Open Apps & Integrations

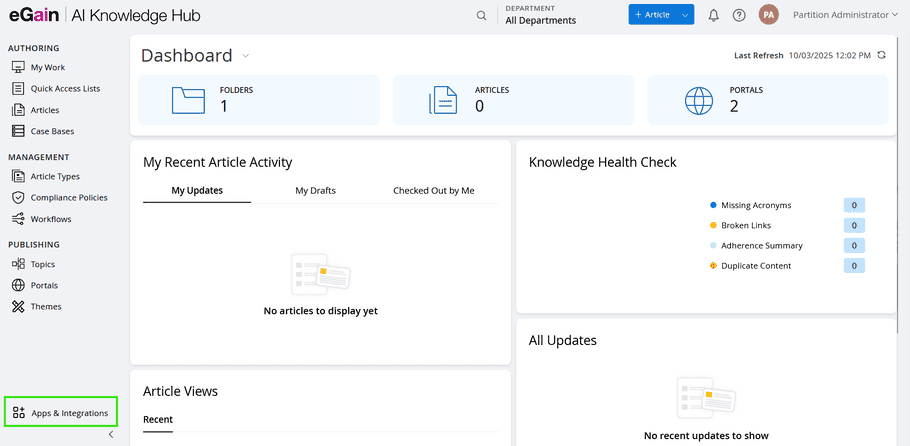coord(60,413)
